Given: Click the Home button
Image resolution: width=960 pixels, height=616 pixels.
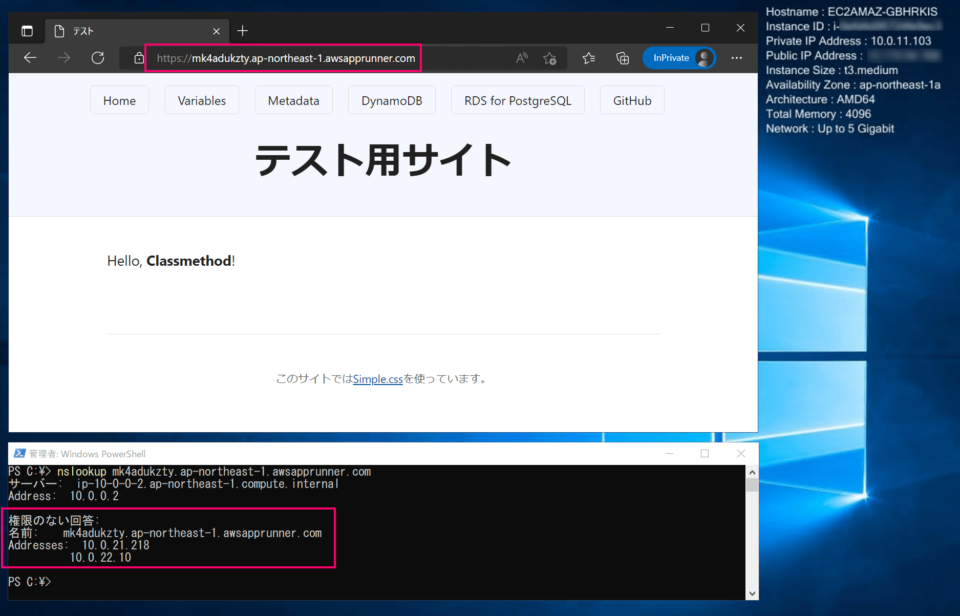Looking at the screenshot, I should click(119, 100).
